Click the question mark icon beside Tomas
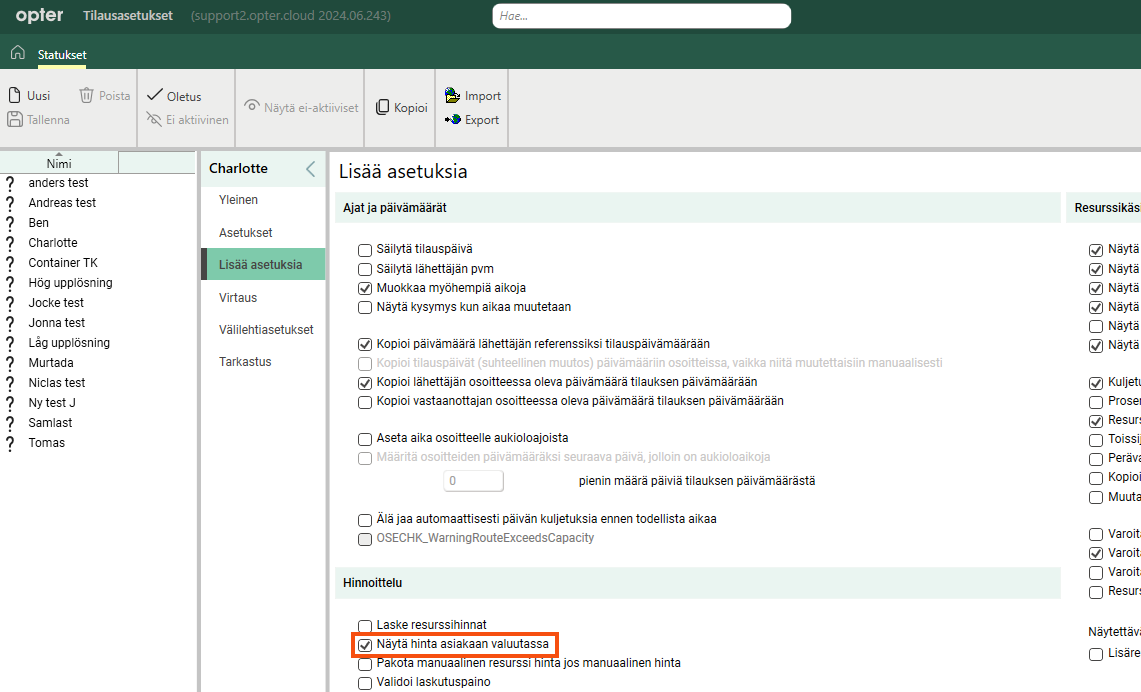 pyautogui.click(x=11, y=443)
